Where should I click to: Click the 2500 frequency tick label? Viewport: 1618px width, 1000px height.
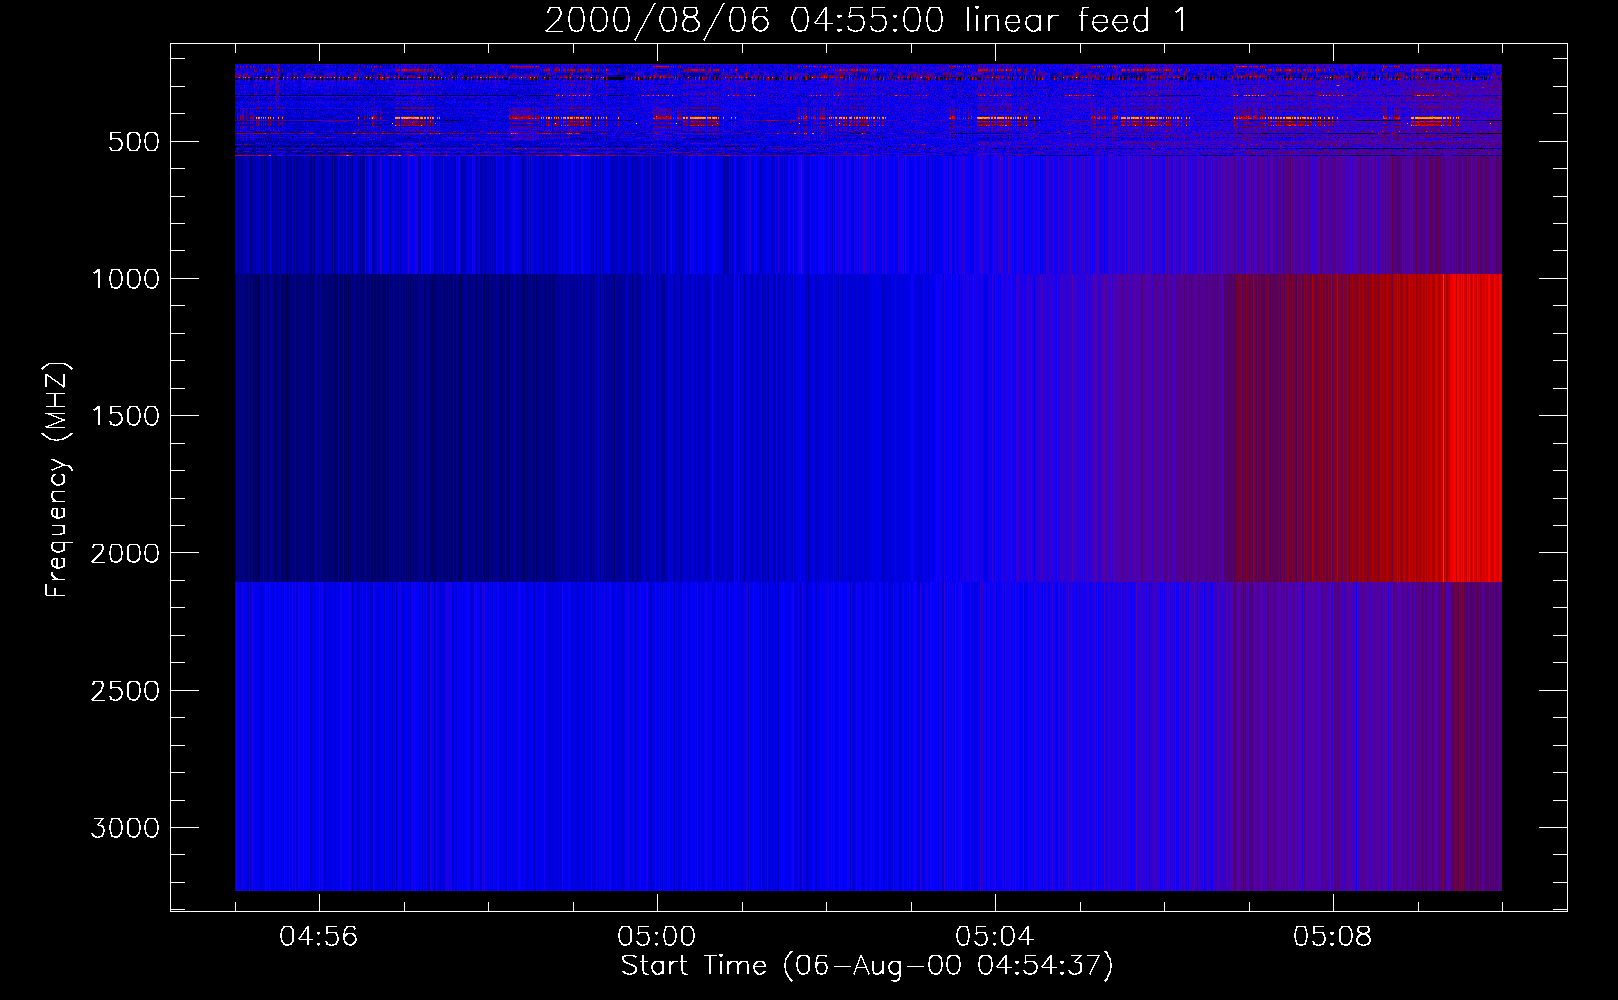[125, 691]
